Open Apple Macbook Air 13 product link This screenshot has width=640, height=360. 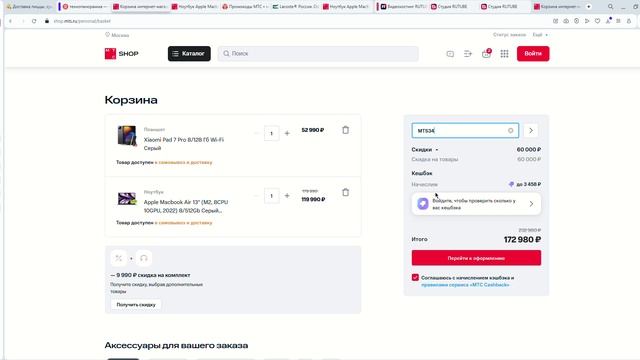tap(186, 206)
